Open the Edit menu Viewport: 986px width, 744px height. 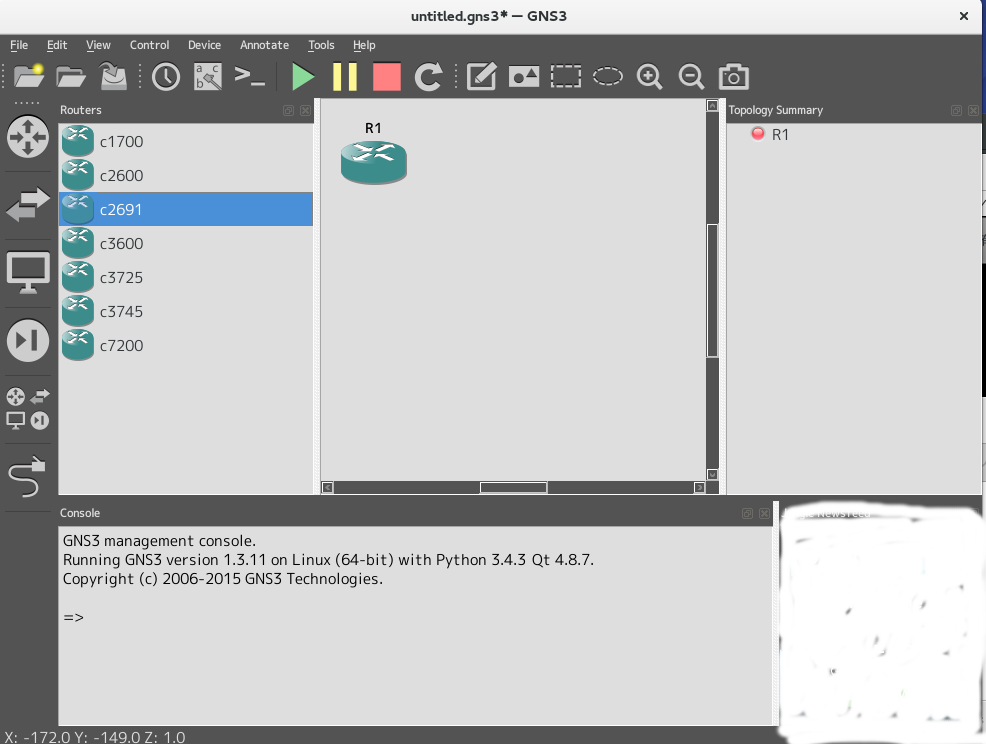coord(57,45)
